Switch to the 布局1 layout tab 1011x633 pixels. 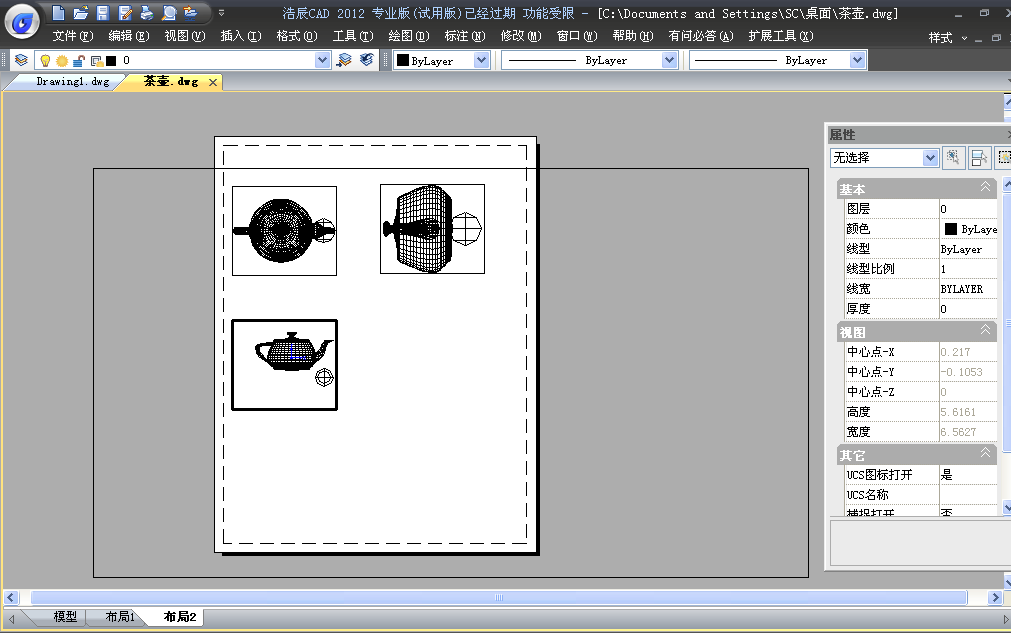pyautogui.click(x=120, y=617)
